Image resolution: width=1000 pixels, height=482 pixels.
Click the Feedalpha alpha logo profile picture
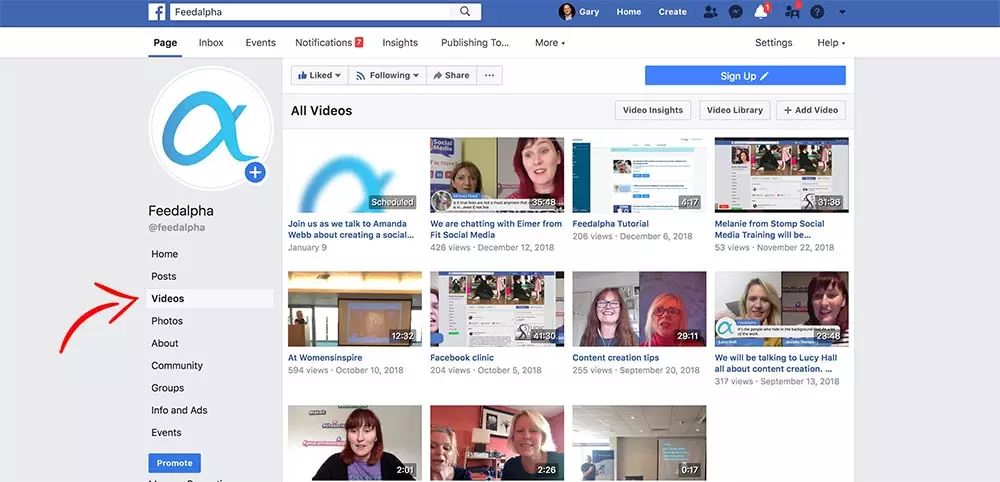point(211,128)
